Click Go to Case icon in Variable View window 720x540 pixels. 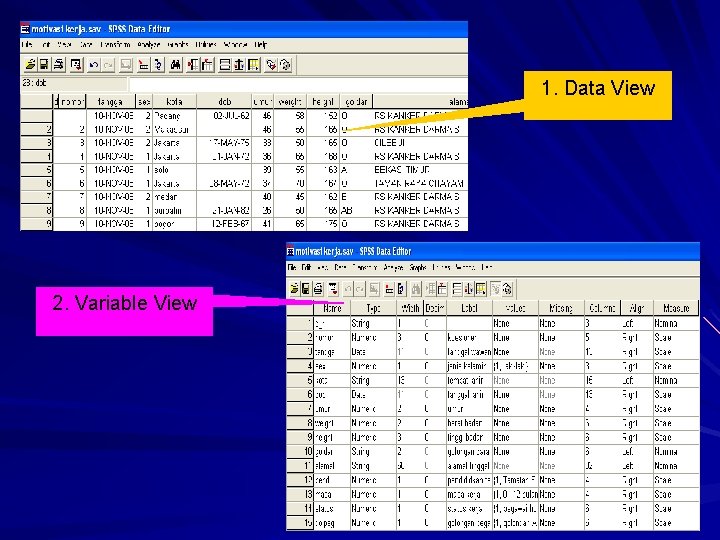pyautogui.click(x=389, y=289)
